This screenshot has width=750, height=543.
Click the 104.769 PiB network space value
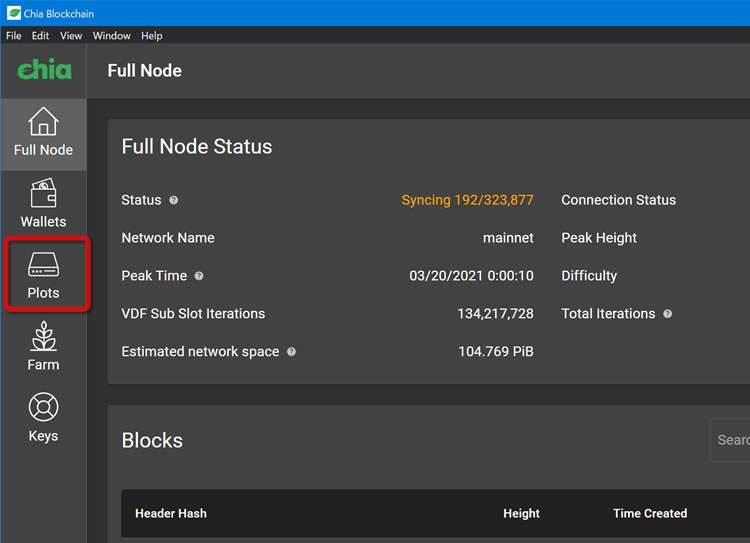tap(496, 352)
